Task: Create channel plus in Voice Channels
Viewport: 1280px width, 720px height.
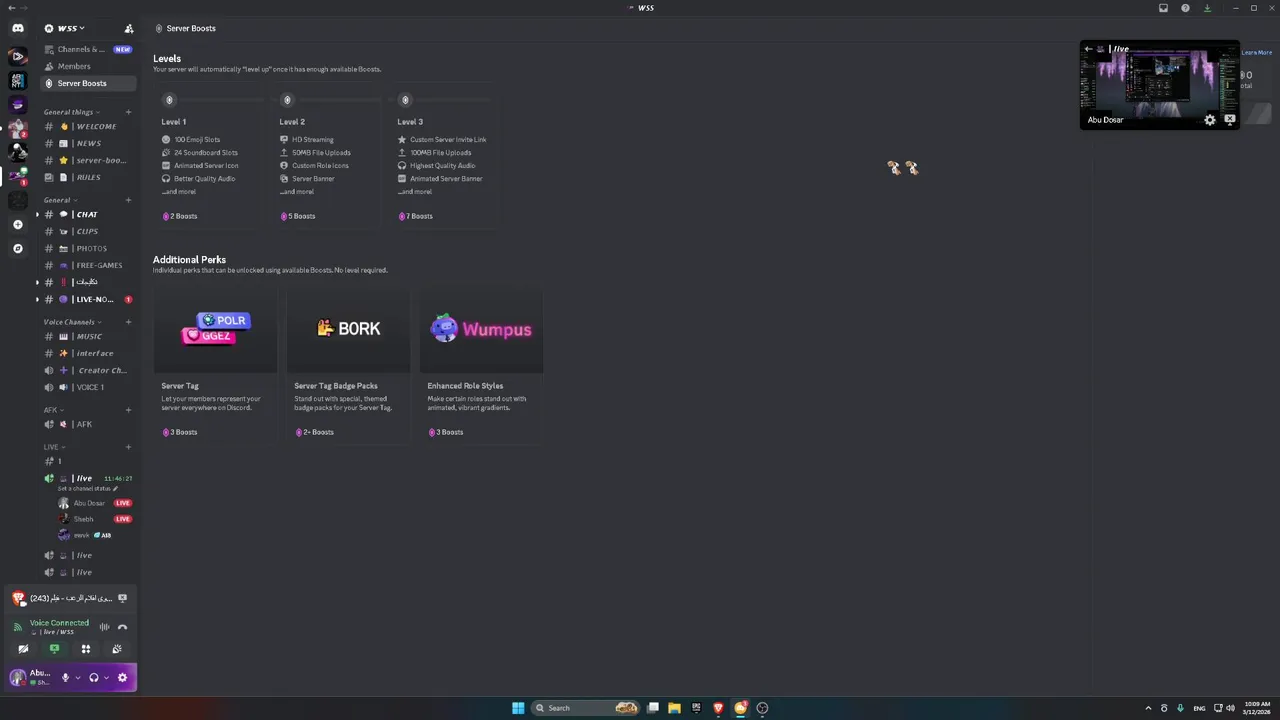Action: (128, 322)
